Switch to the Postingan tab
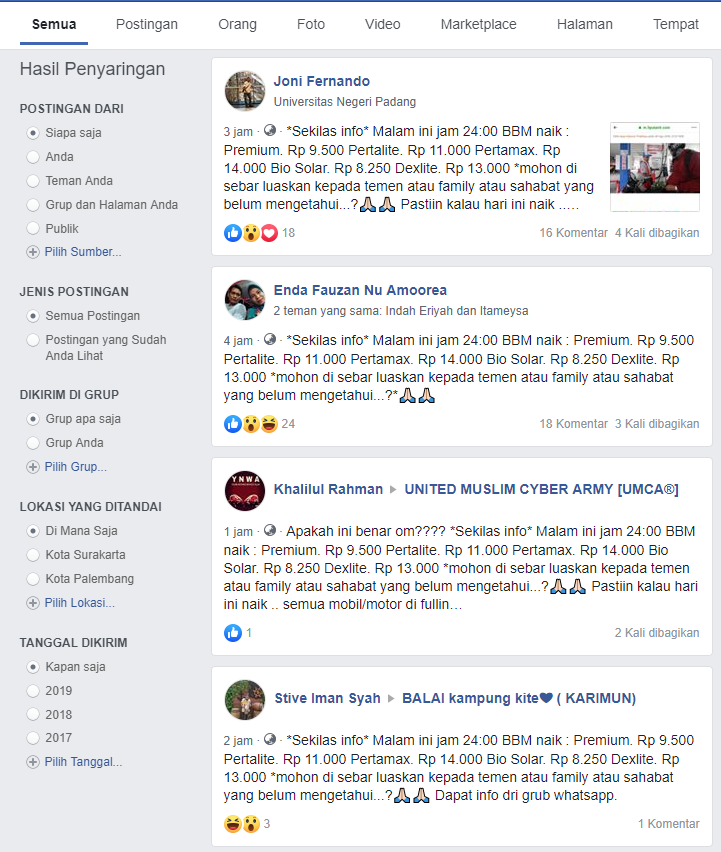721x852 pixels. tap(147, 24)
